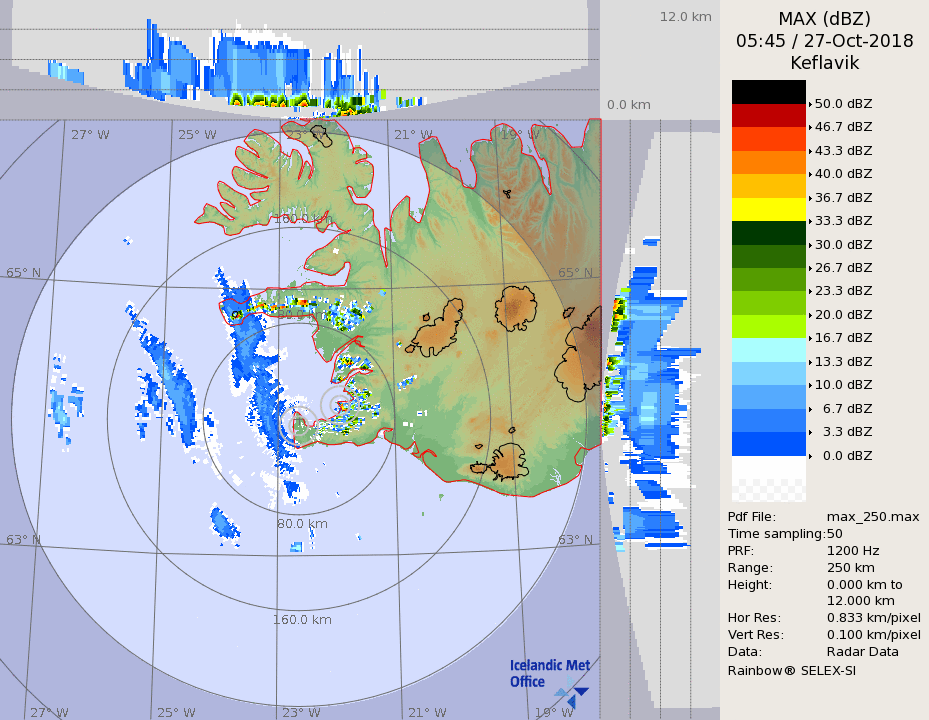Screen dimensions: 929x720
Task: Select the black 50.0 dBZ color swatch
Action: coord(768,92)
